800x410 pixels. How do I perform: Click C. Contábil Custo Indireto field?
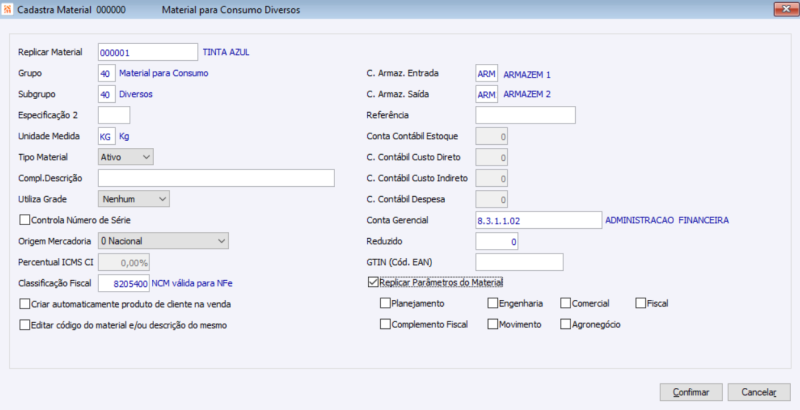[x=491, y=178]
